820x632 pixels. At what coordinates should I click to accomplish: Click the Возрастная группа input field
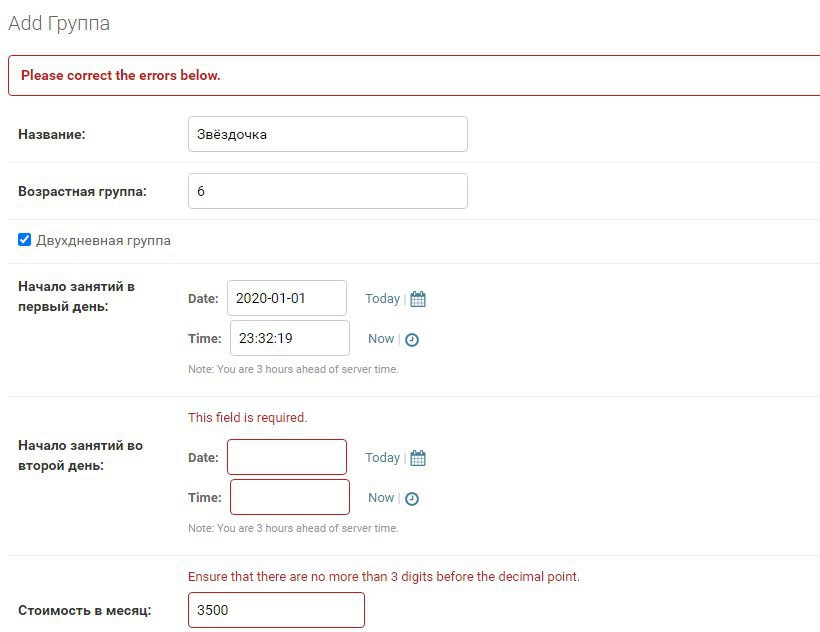[328, 191]
